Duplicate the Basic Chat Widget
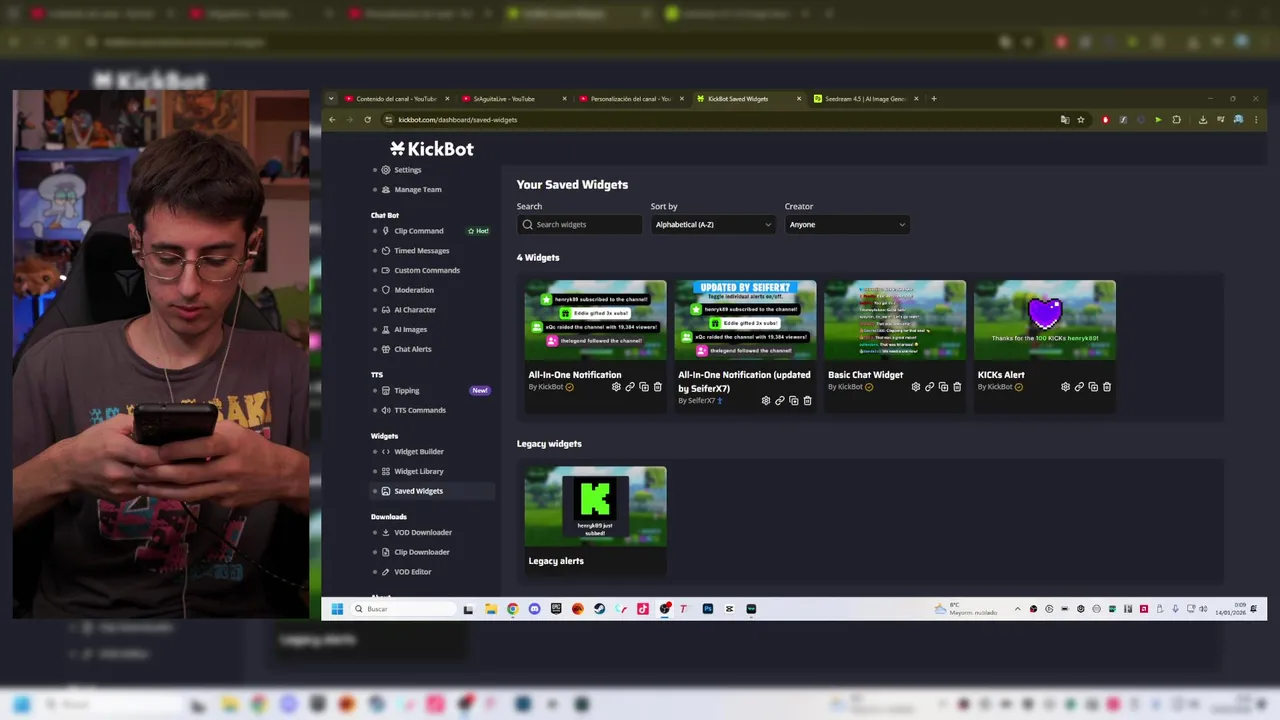Image resolution: width=1280 pixels, height=720 pixels. point(943,387)
